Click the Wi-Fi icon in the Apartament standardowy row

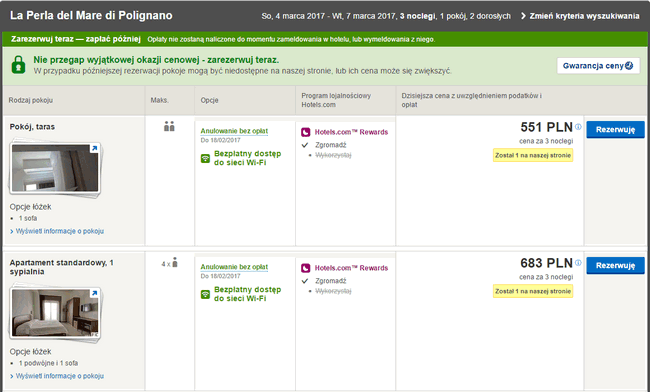[205, 294]
